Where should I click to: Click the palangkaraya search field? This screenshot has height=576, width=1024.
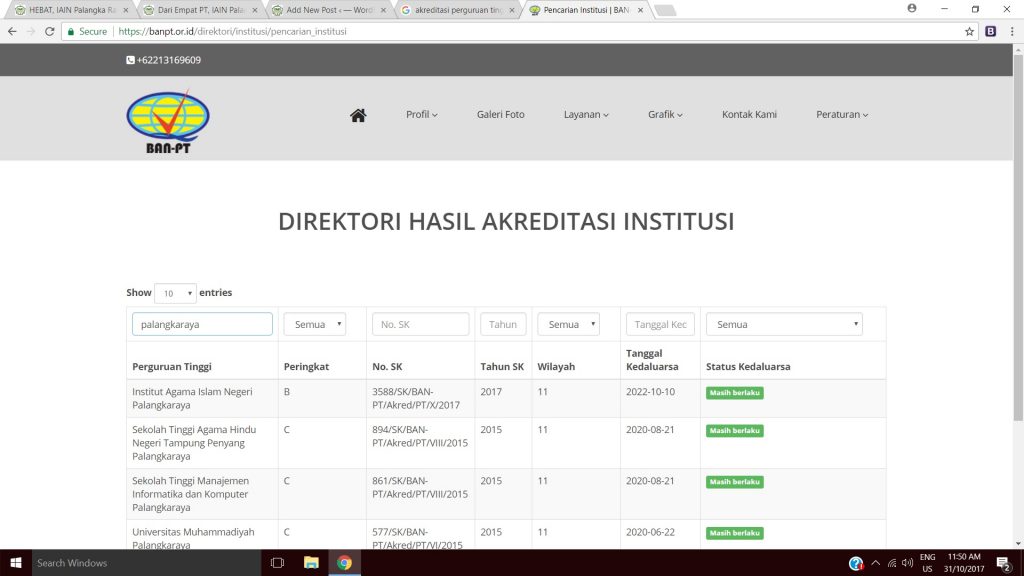(202, 324)
